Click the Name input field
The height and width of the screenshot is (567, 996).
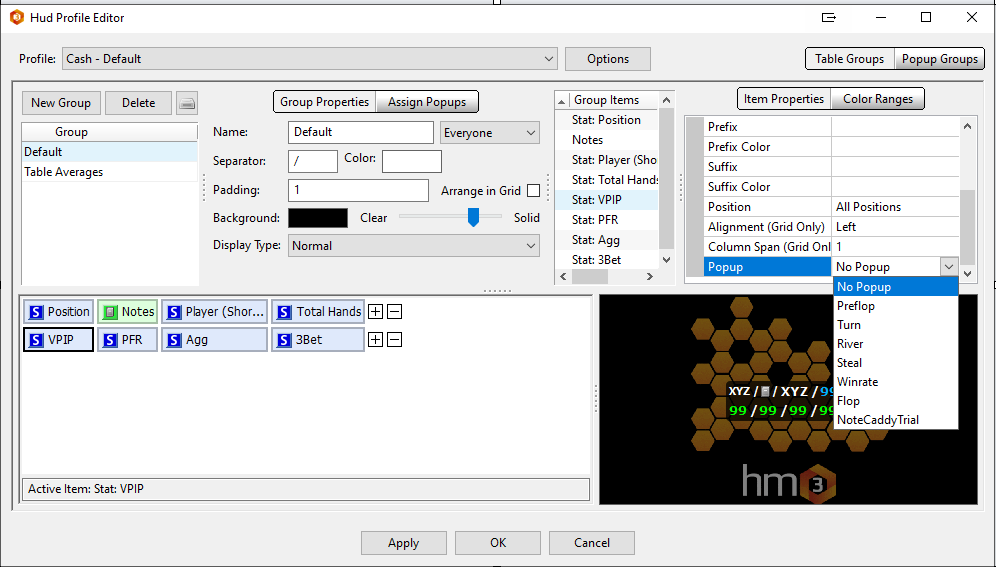(361, 133)
